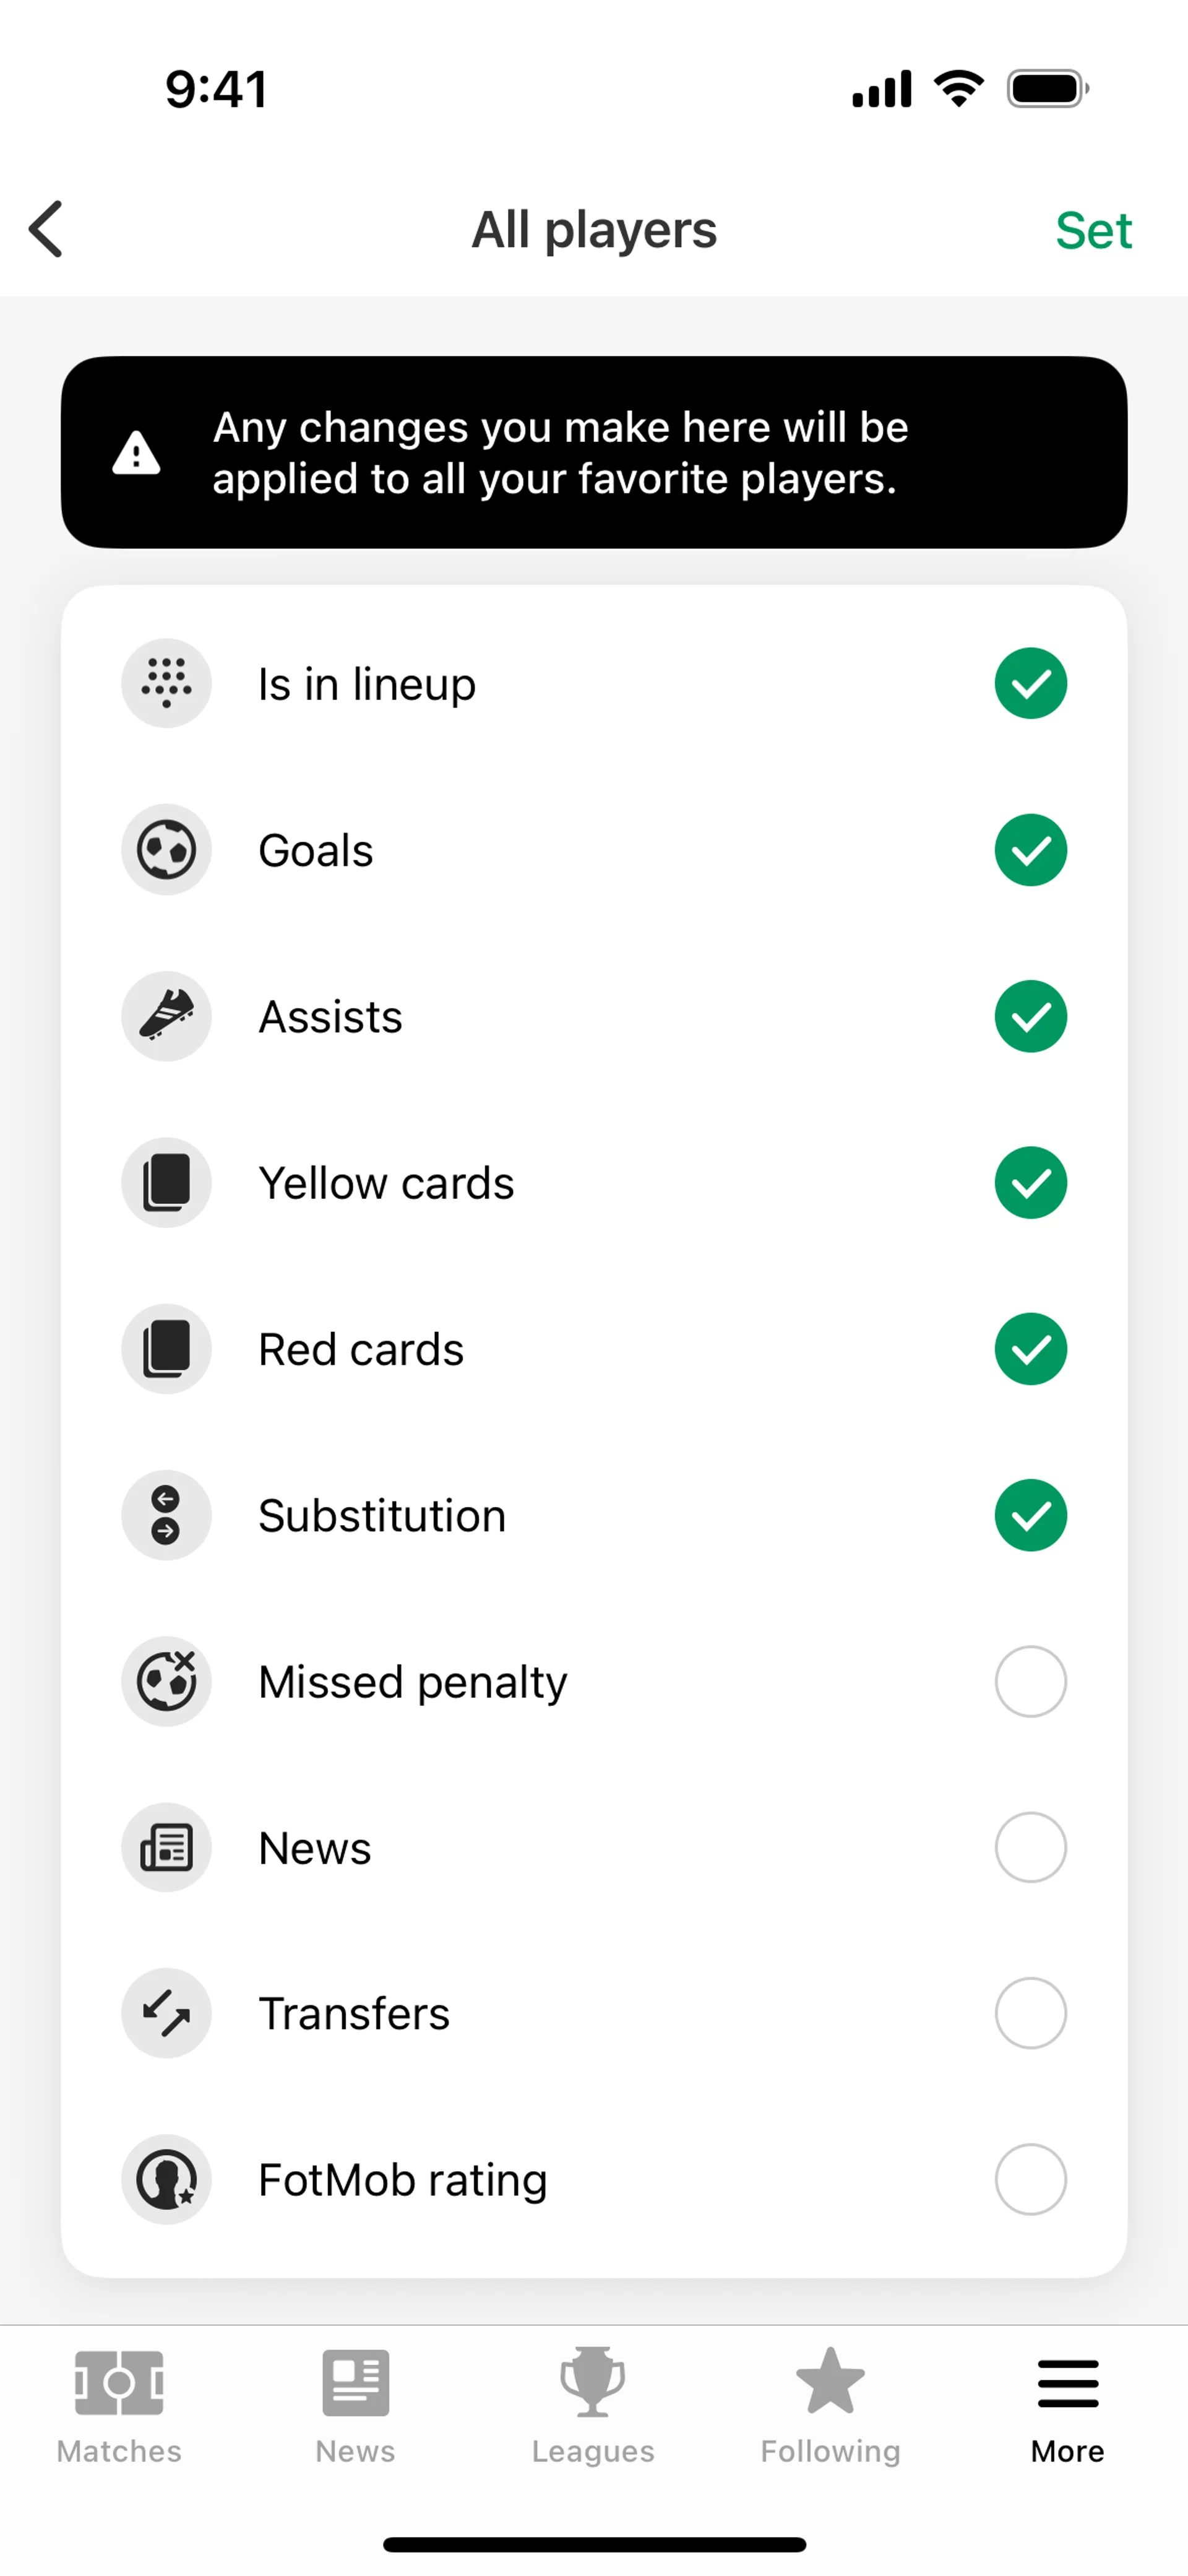Tap the FotMob rating player icon
The height and width of the screenshot is (2576, 1188).
pyautogui.click(x=166, y=2179)
